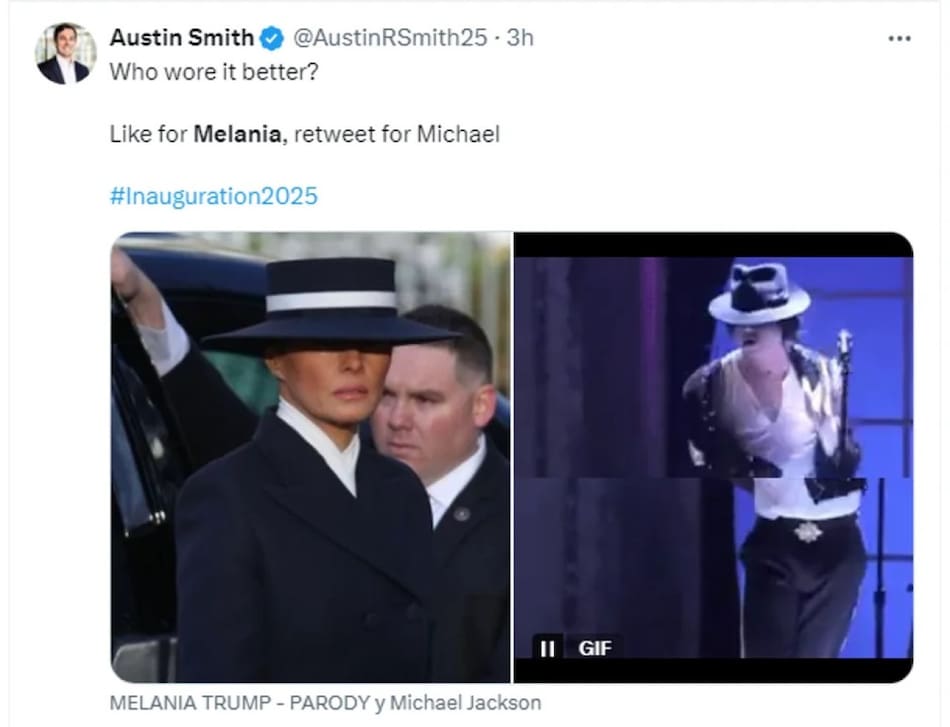
Task: Open the Austin Smith display name link
Action: [x=181, y=38]
